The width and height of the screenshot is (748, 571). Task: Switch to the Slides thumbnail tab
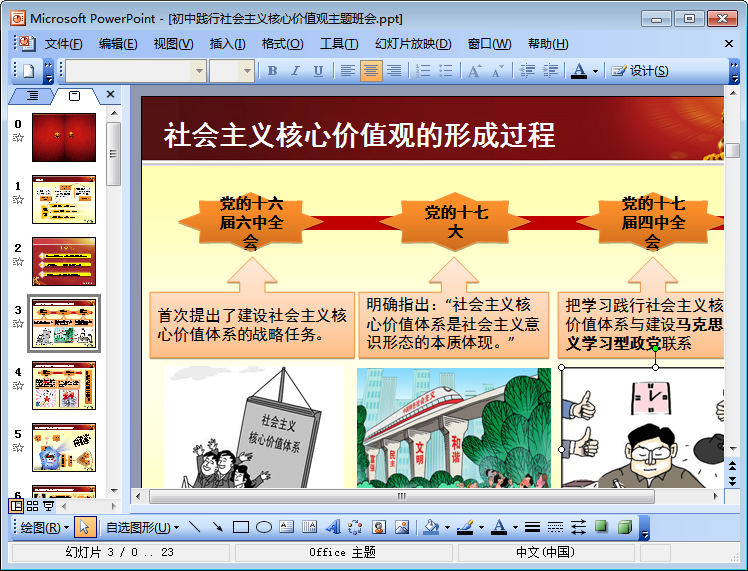[x=75, y=96]
